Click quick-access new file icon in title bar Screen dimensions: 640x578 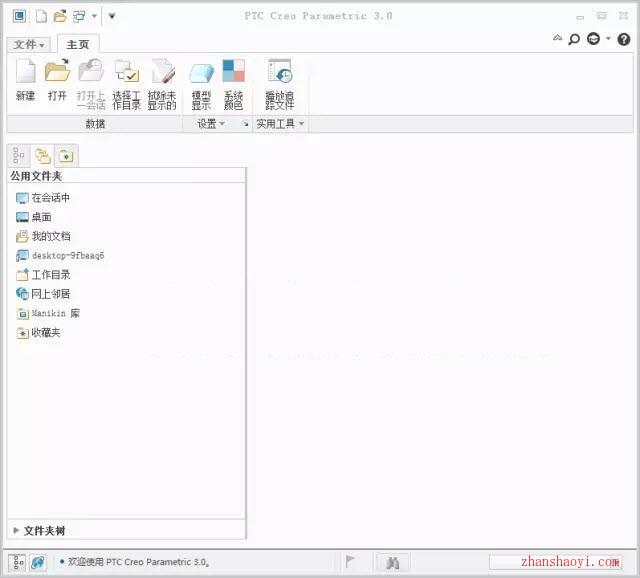pos(41,16)
